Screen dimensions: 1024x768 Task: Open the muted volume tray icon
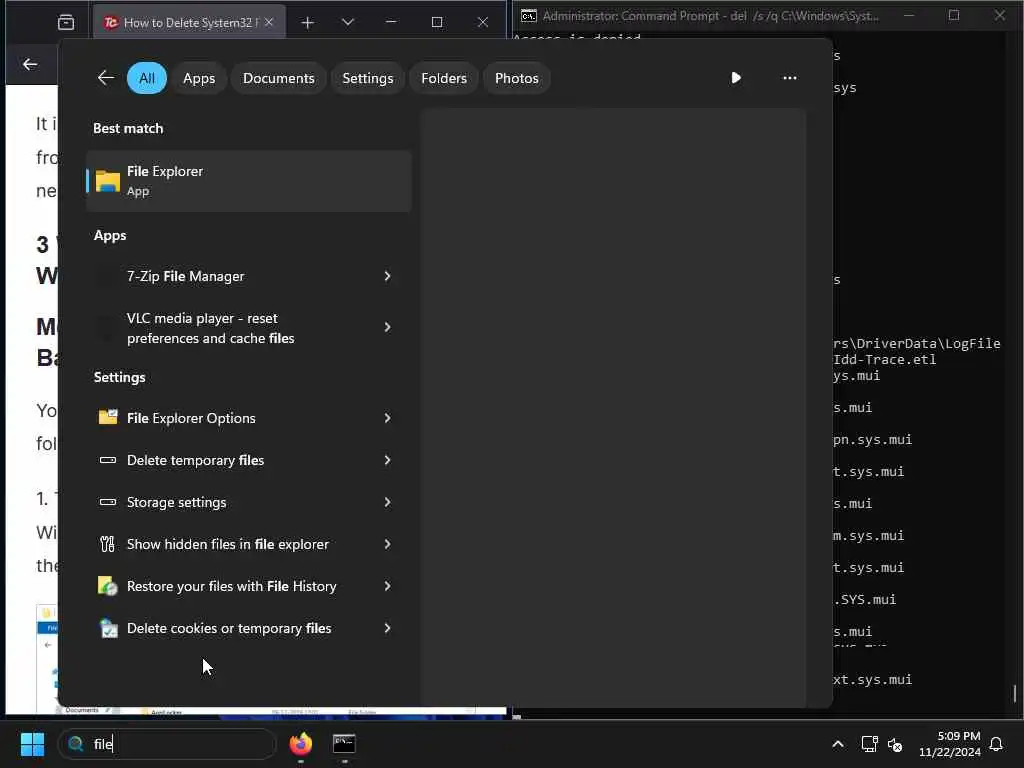(895, 744)
